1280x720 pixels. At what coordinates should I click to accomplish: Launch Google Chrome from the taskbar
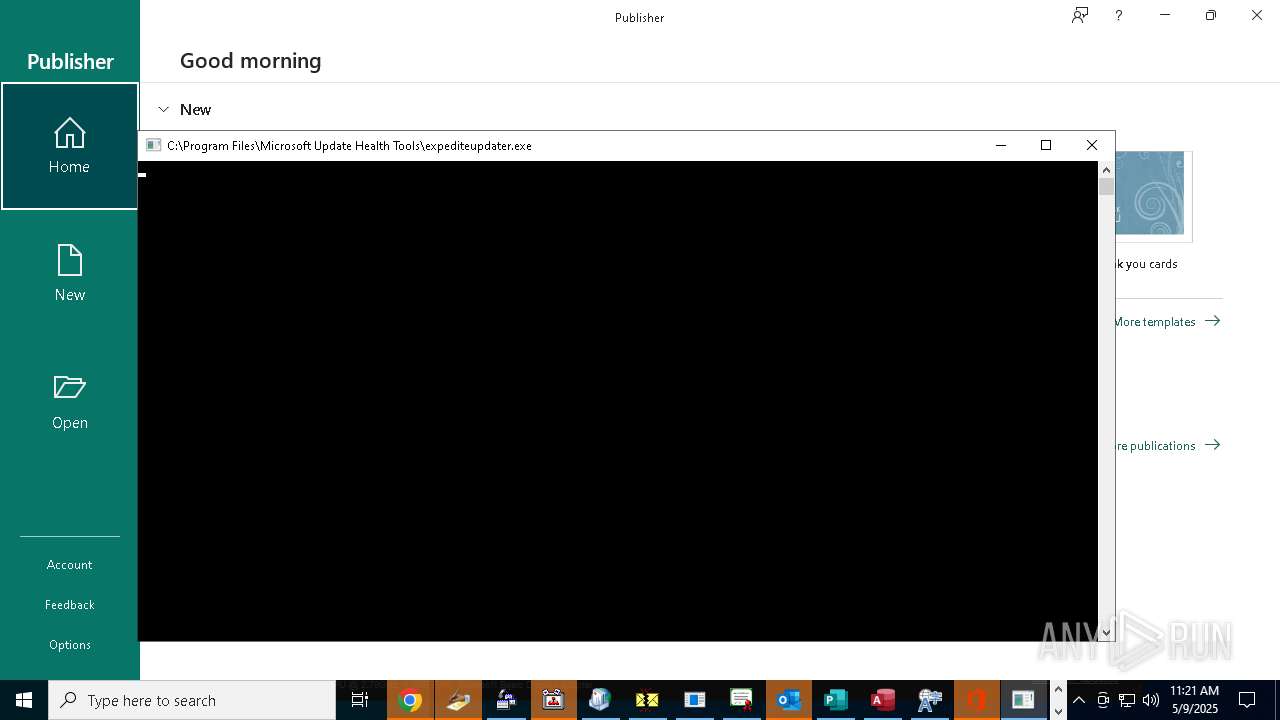410,700
